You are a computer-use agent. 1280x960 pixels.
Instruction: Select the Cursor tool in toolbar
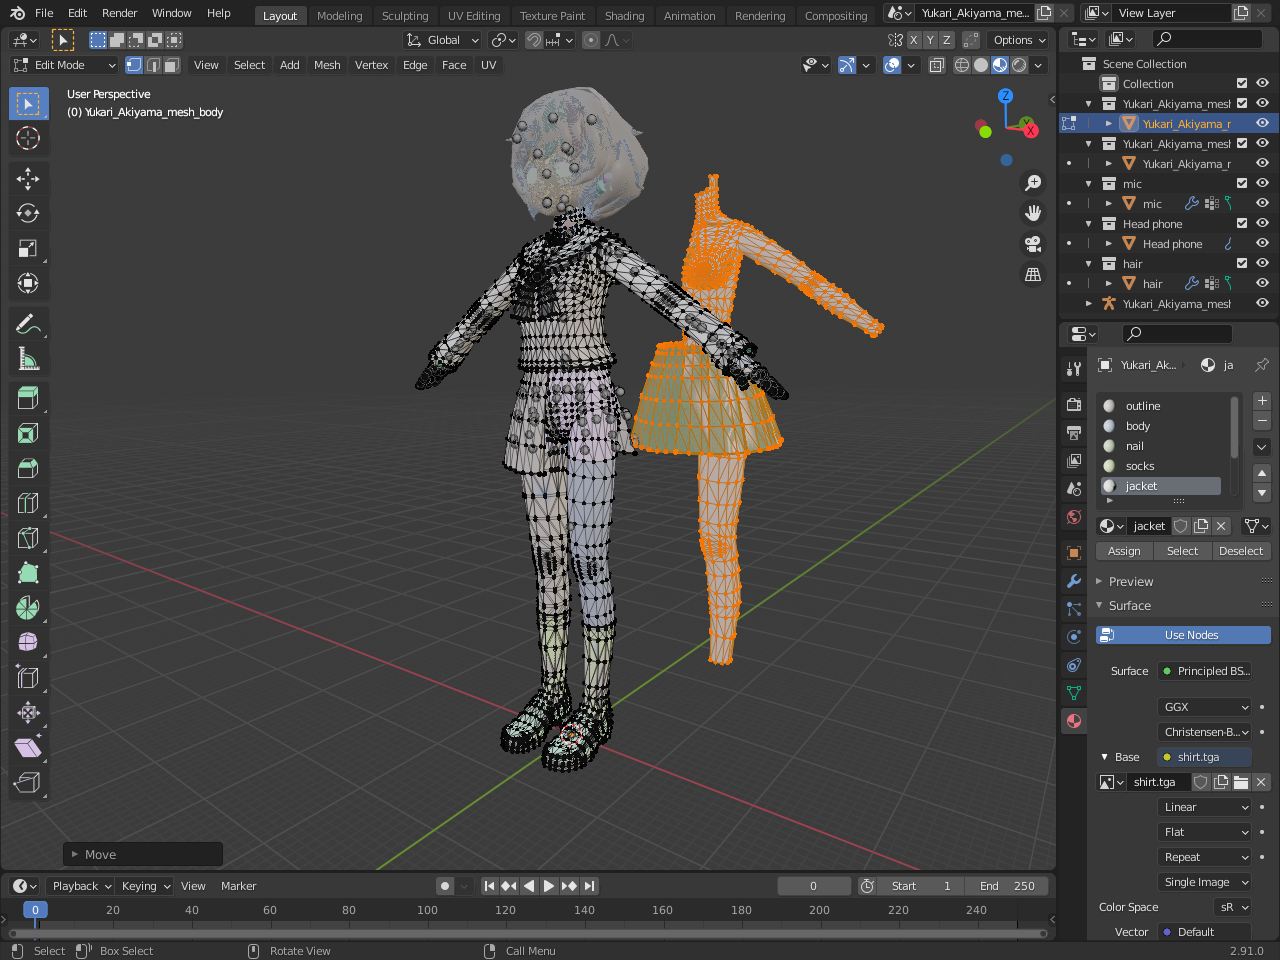pos(28,138)
